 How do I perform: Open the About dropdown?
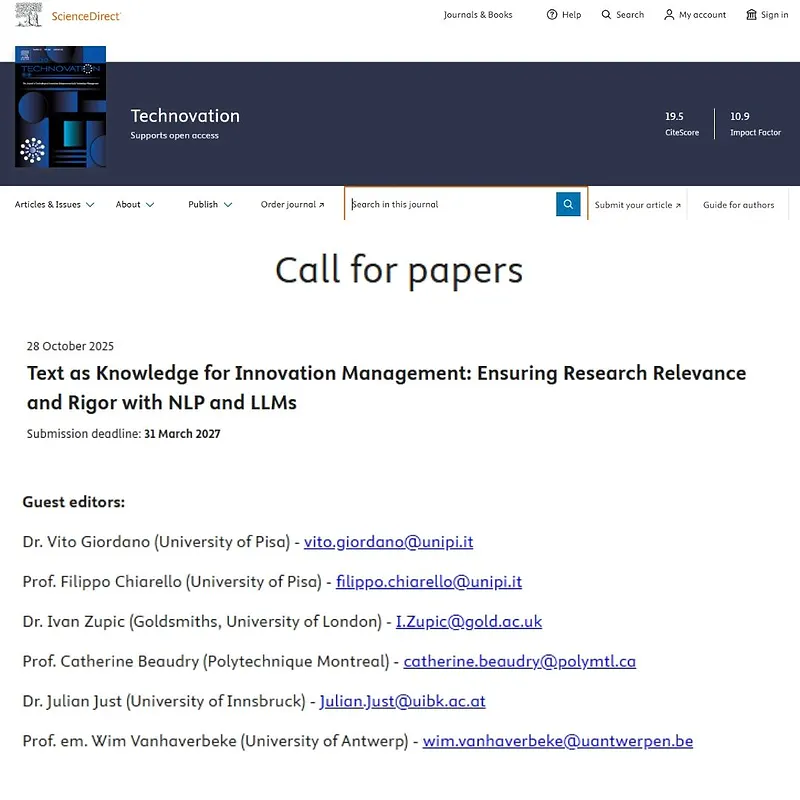click(134, 204)
